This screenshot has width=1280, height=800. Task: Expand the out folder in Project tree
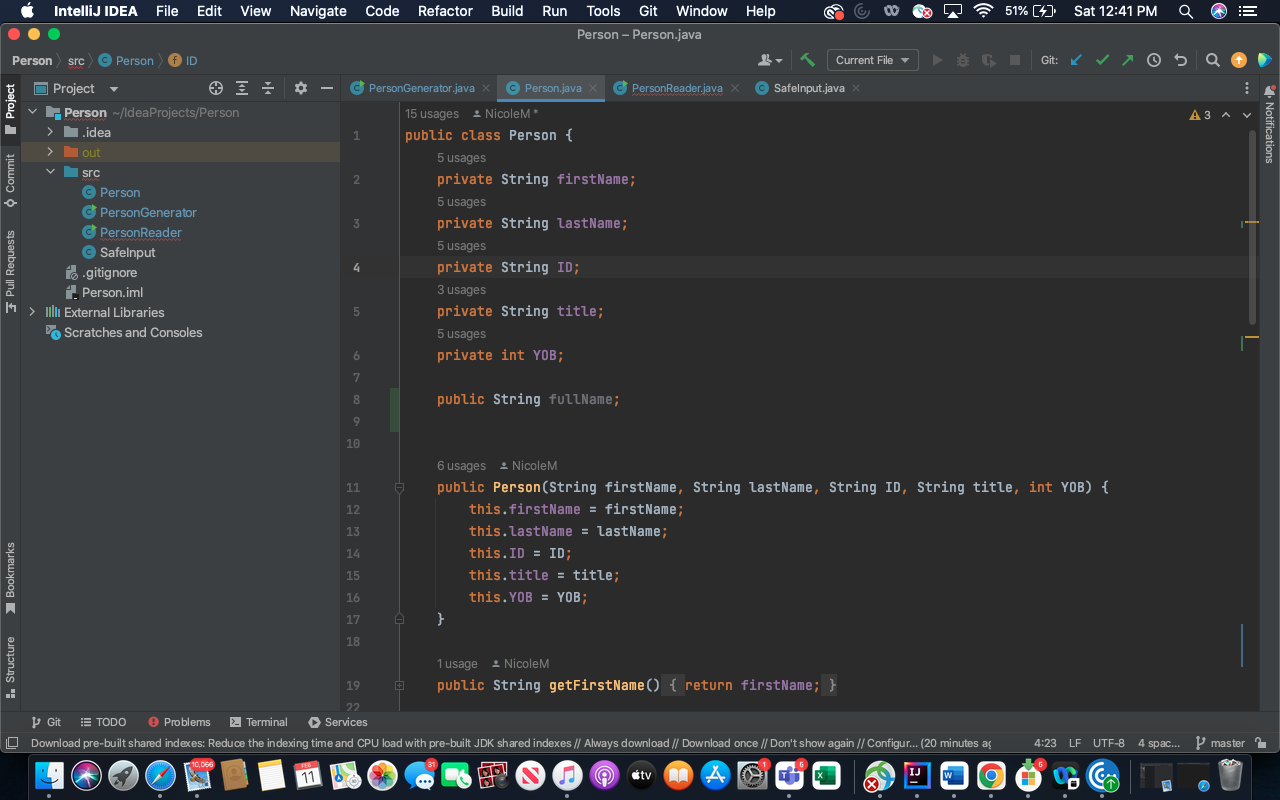50,152
